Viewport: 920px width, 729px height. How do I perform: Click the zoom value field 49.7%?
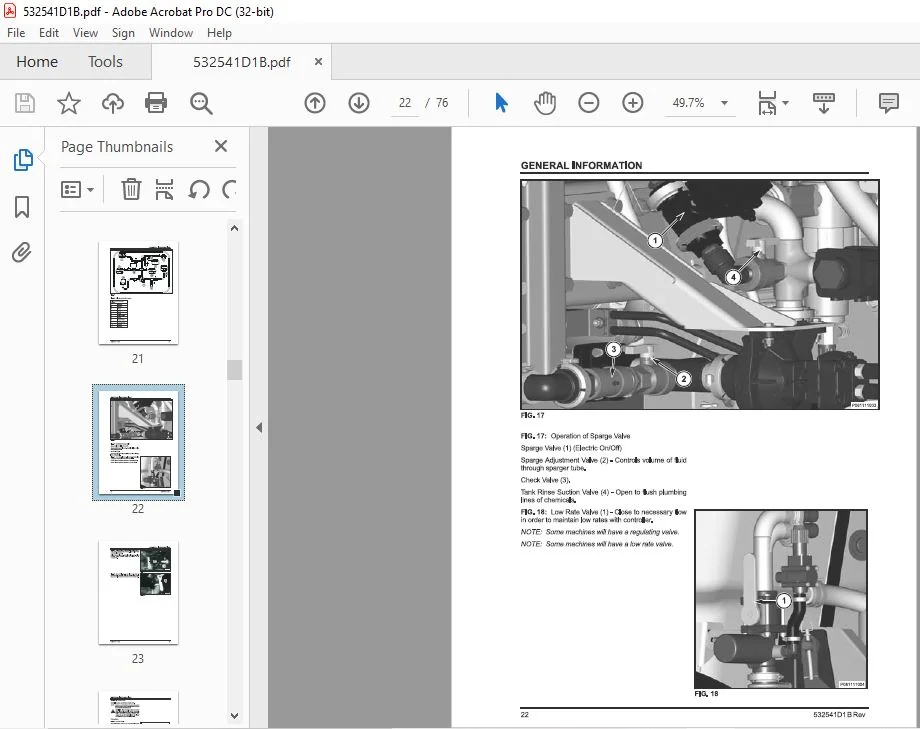688,103
